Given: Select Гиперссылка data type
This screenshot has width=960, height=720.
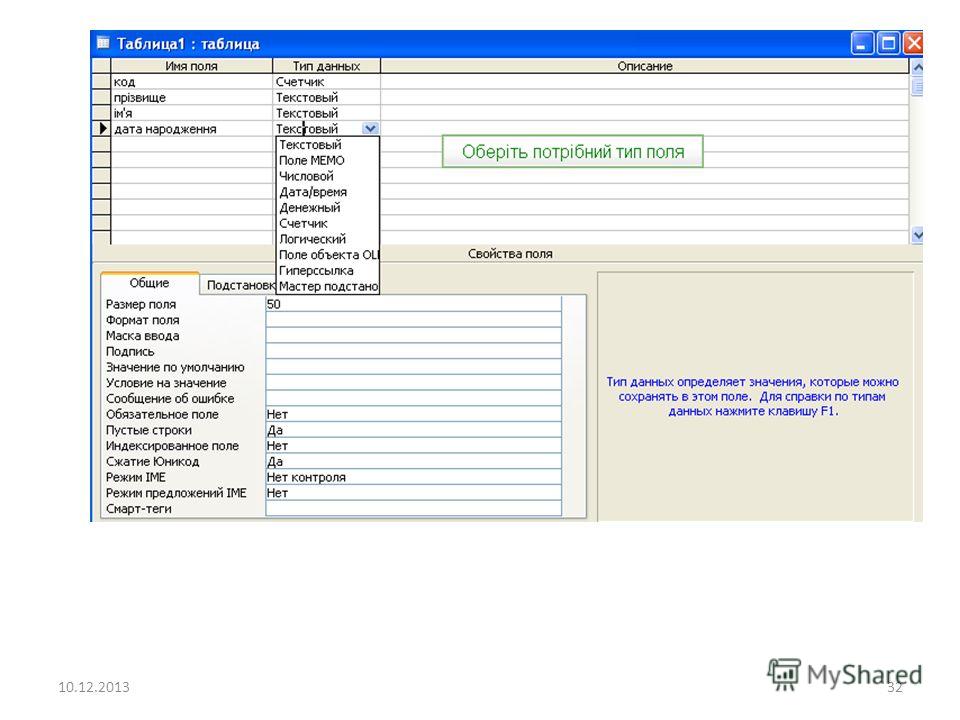Looking at the screenshot, I should pyautogui.click(x=328, y=271).
